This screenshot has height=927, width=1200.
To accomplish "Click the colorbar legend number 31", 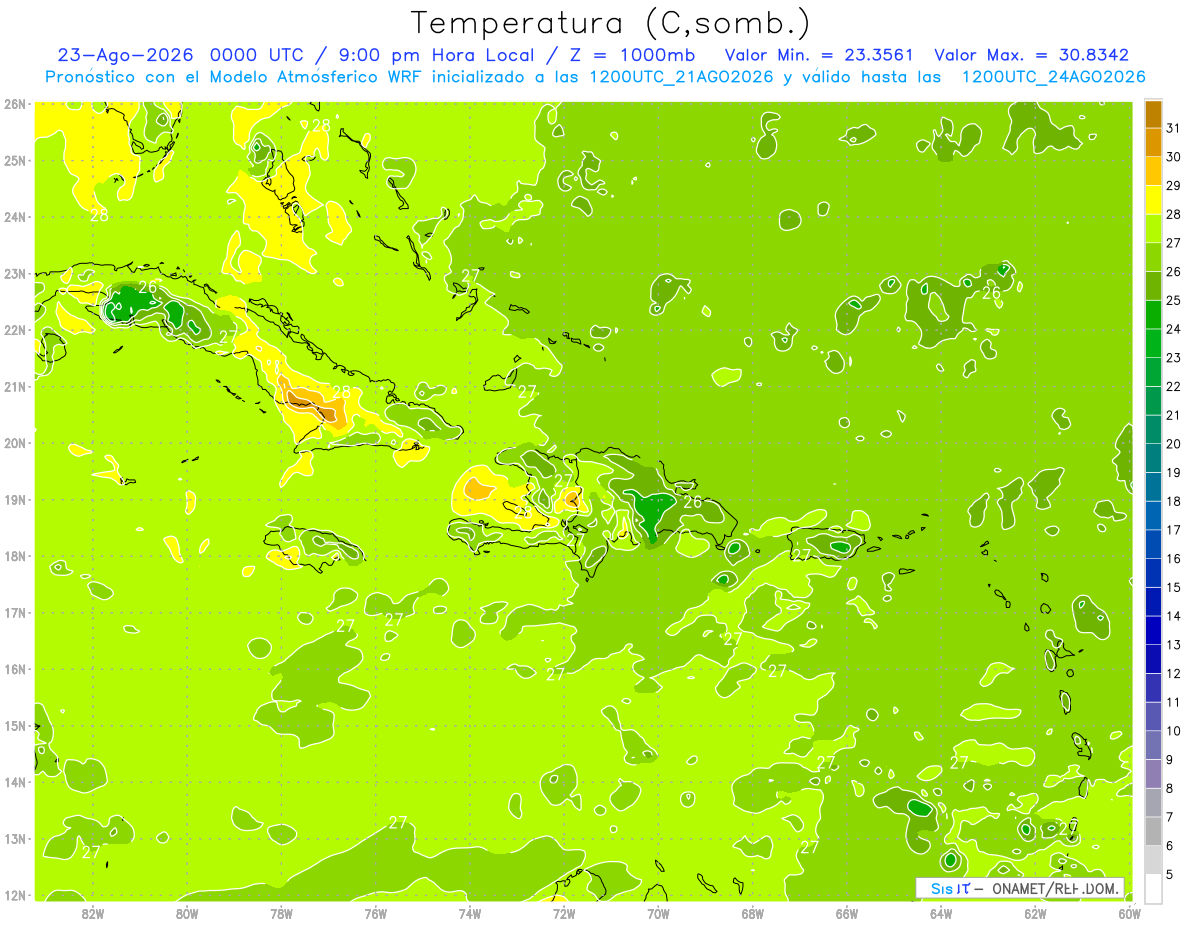I will [x=1173, y=128].
